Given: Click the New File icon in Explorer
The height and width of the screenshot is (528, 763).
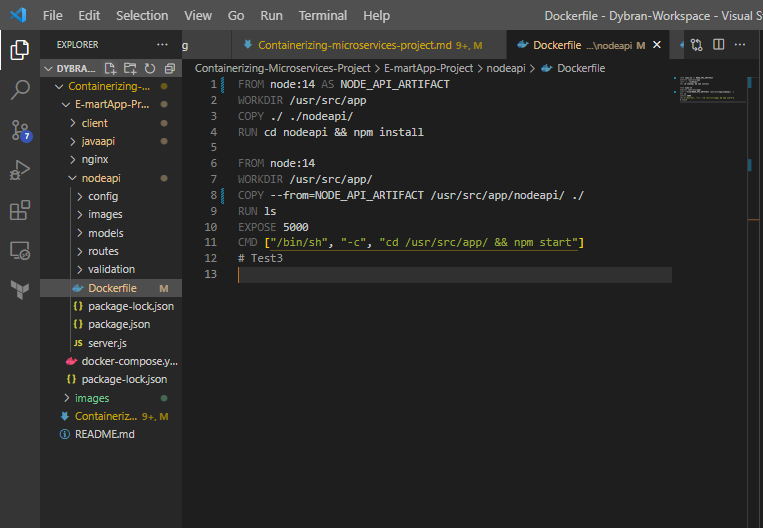Looking at the screenshot, I should (x=111, y=68).
